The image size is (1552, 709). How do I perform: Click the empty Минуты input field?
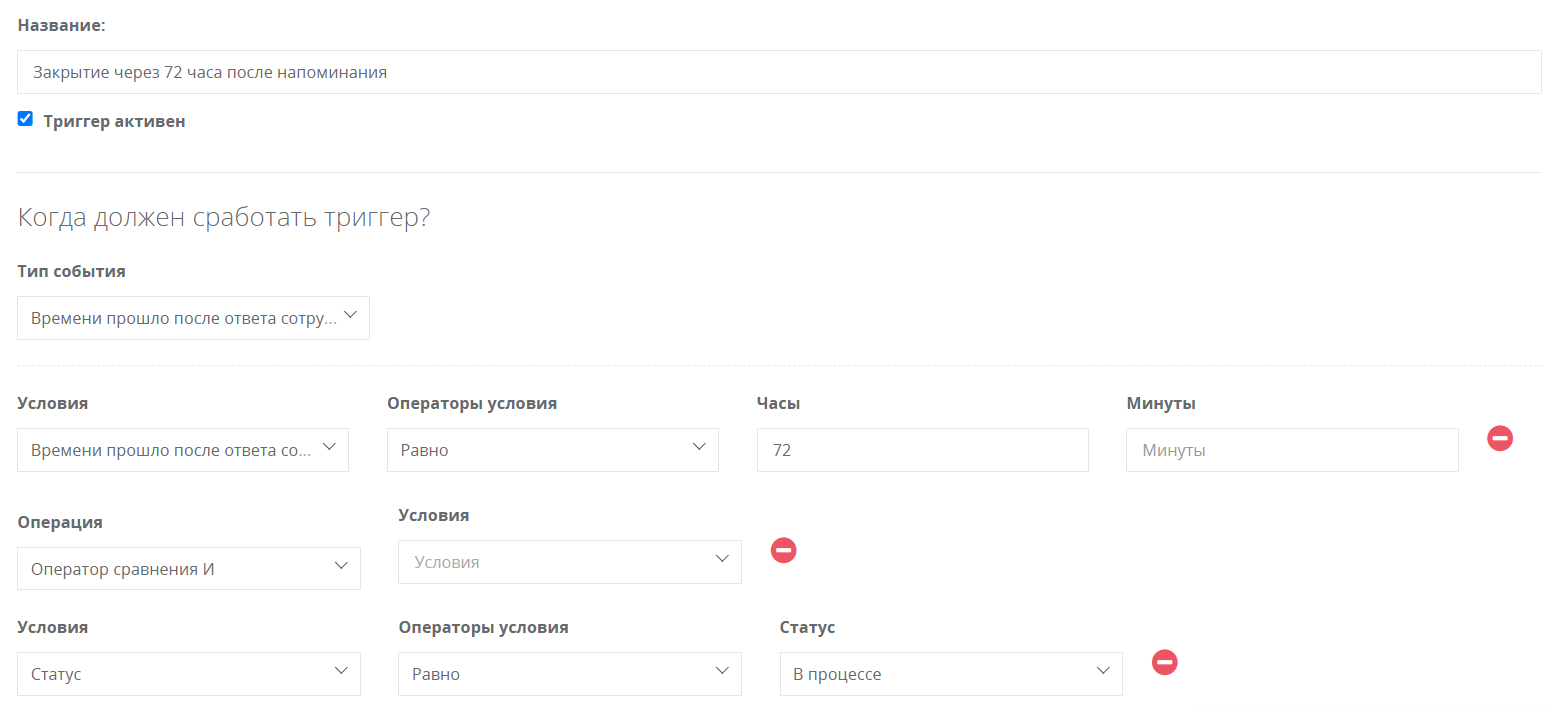click(x=1292, y=450)
